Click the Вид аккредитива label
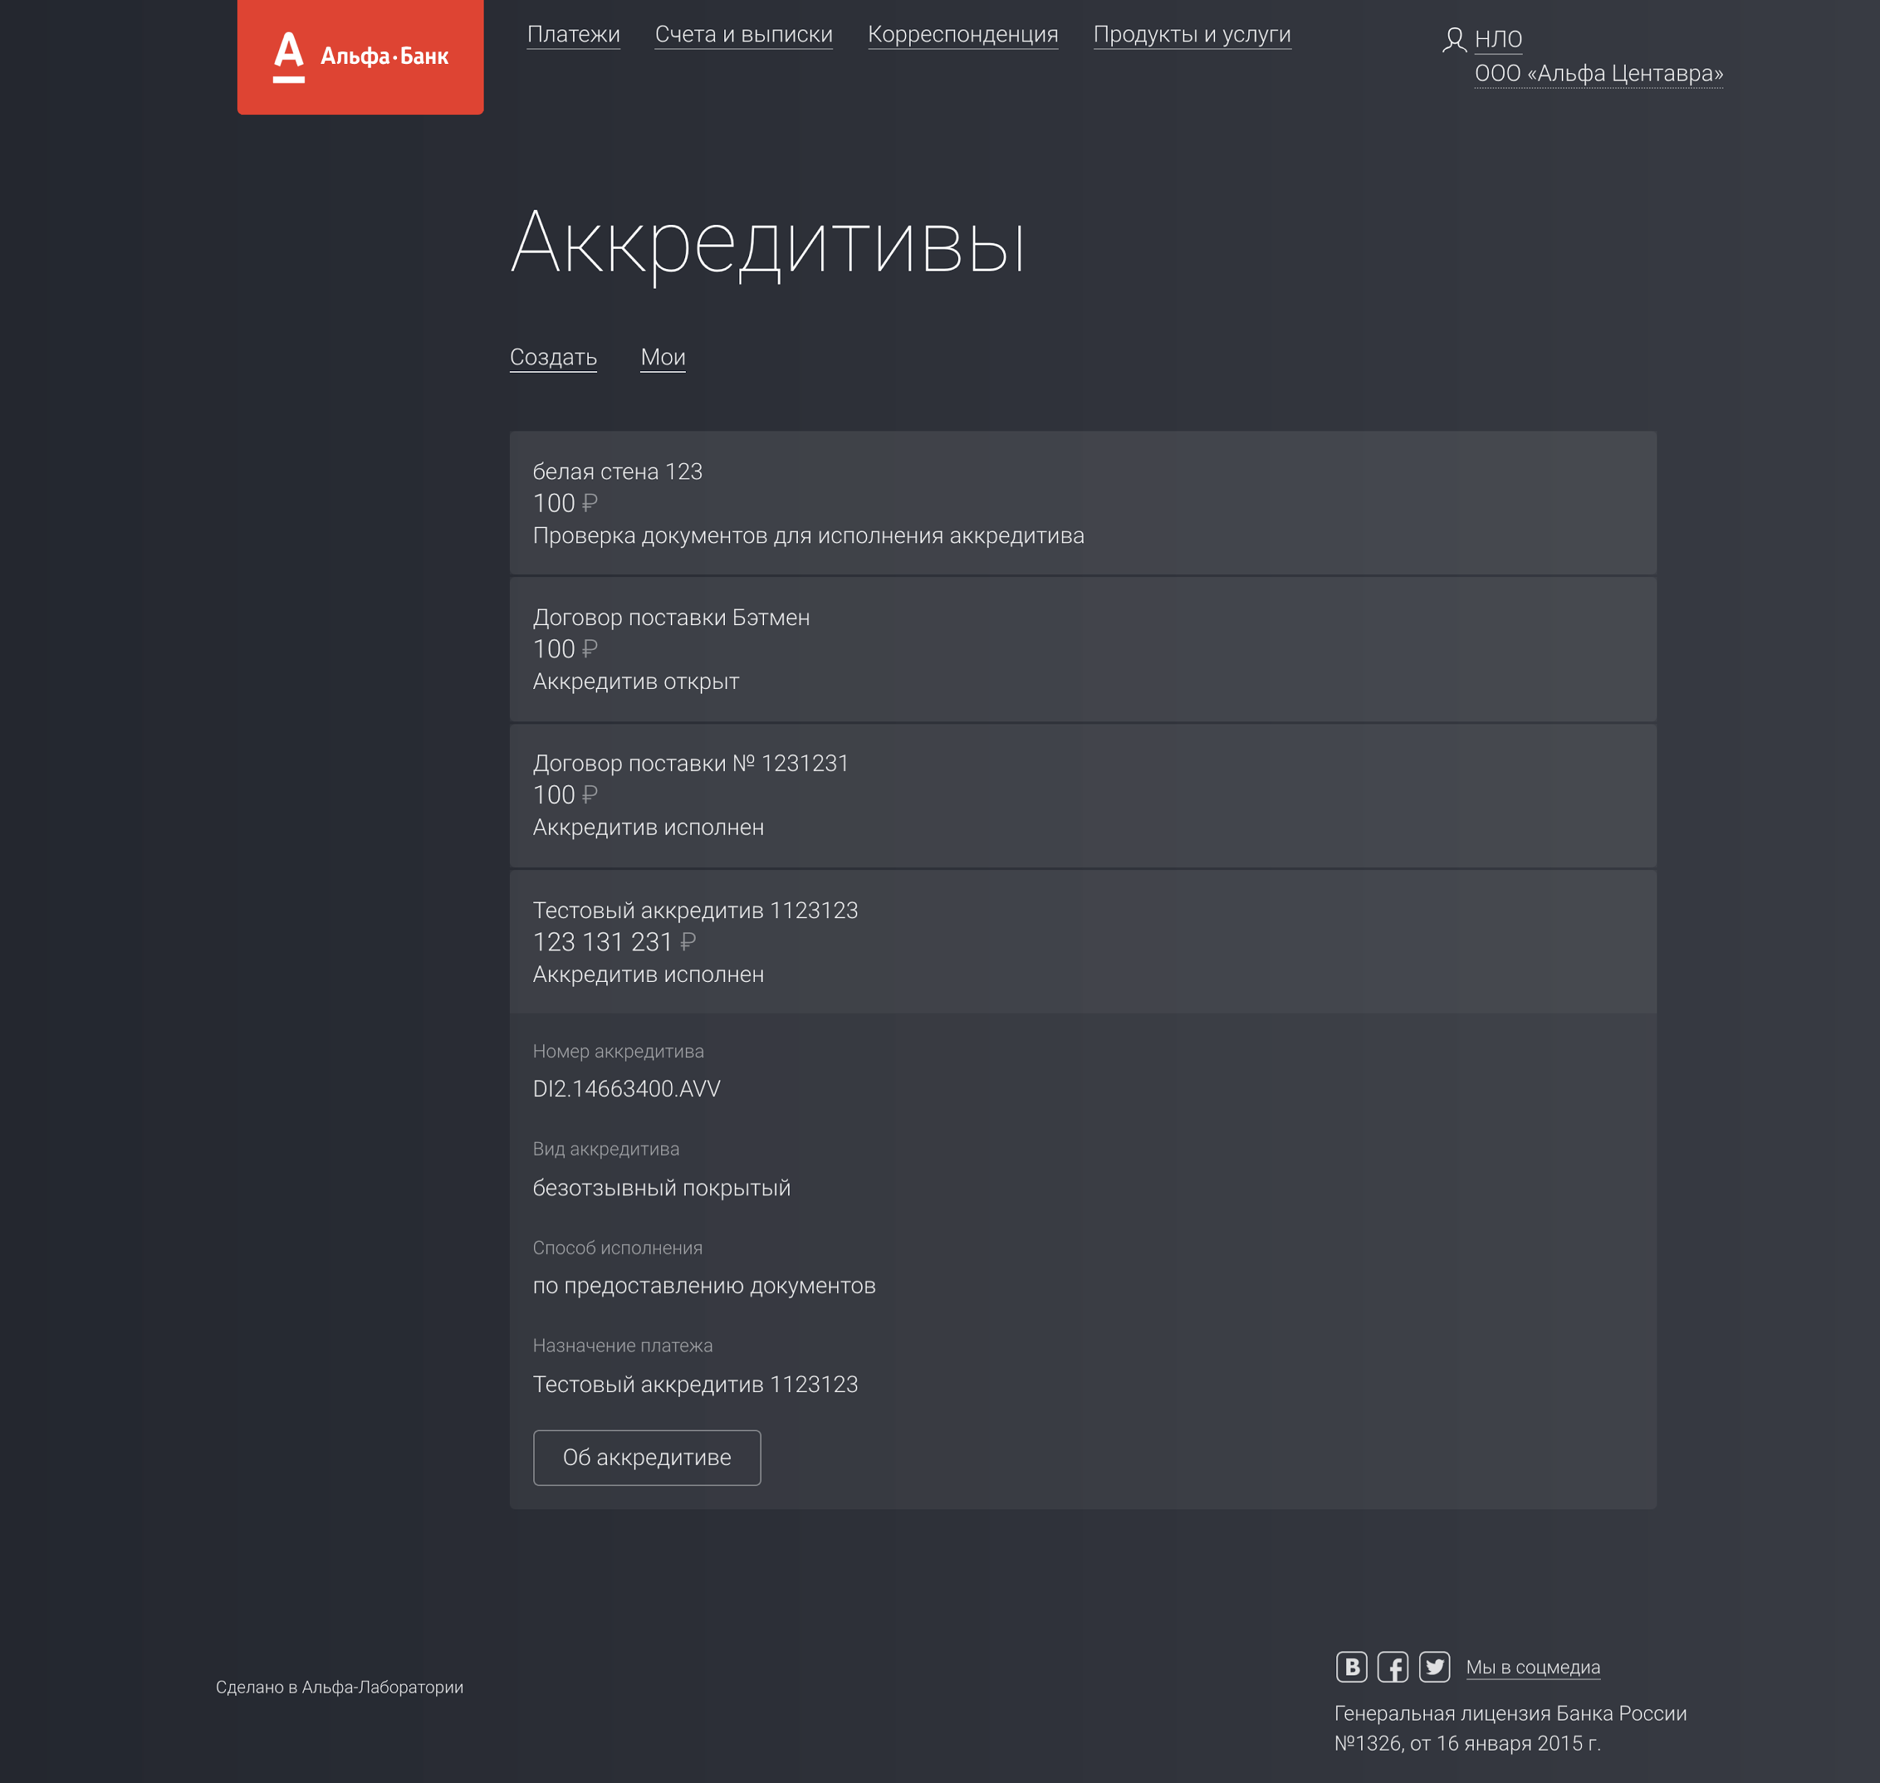Viewport: 1880px width, 1783px height. [606, 1149]
